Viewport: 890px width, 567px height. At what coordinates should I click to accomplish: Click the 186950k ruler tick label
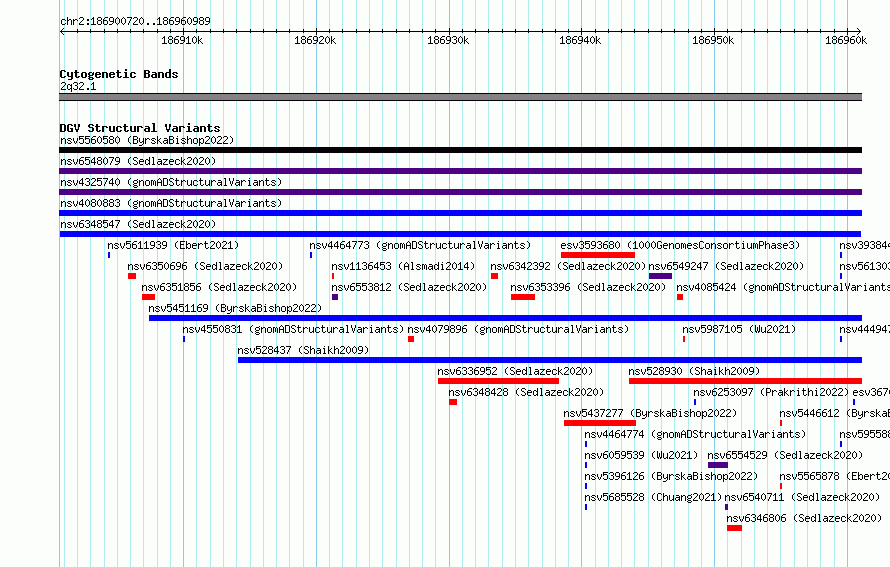(x=713, y=40)
